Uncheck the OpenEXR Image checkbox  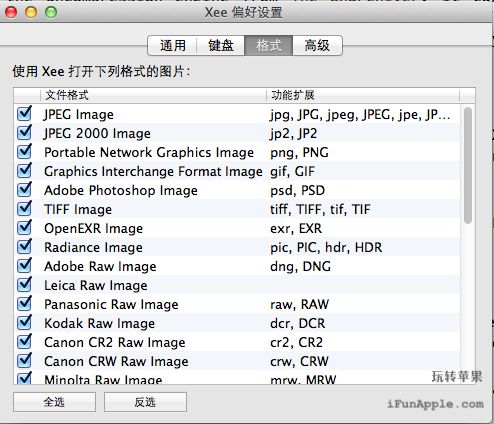pos(25,228)
